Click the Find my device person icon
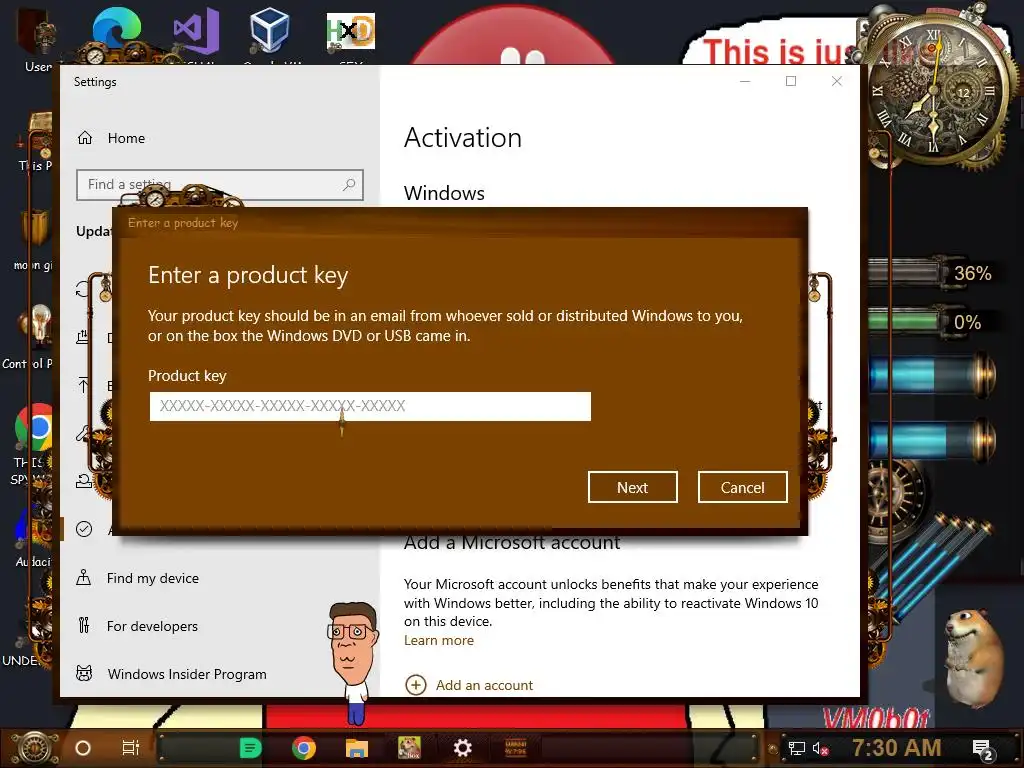This screenshot has width=1024, height=768. (x=84, y=577)
